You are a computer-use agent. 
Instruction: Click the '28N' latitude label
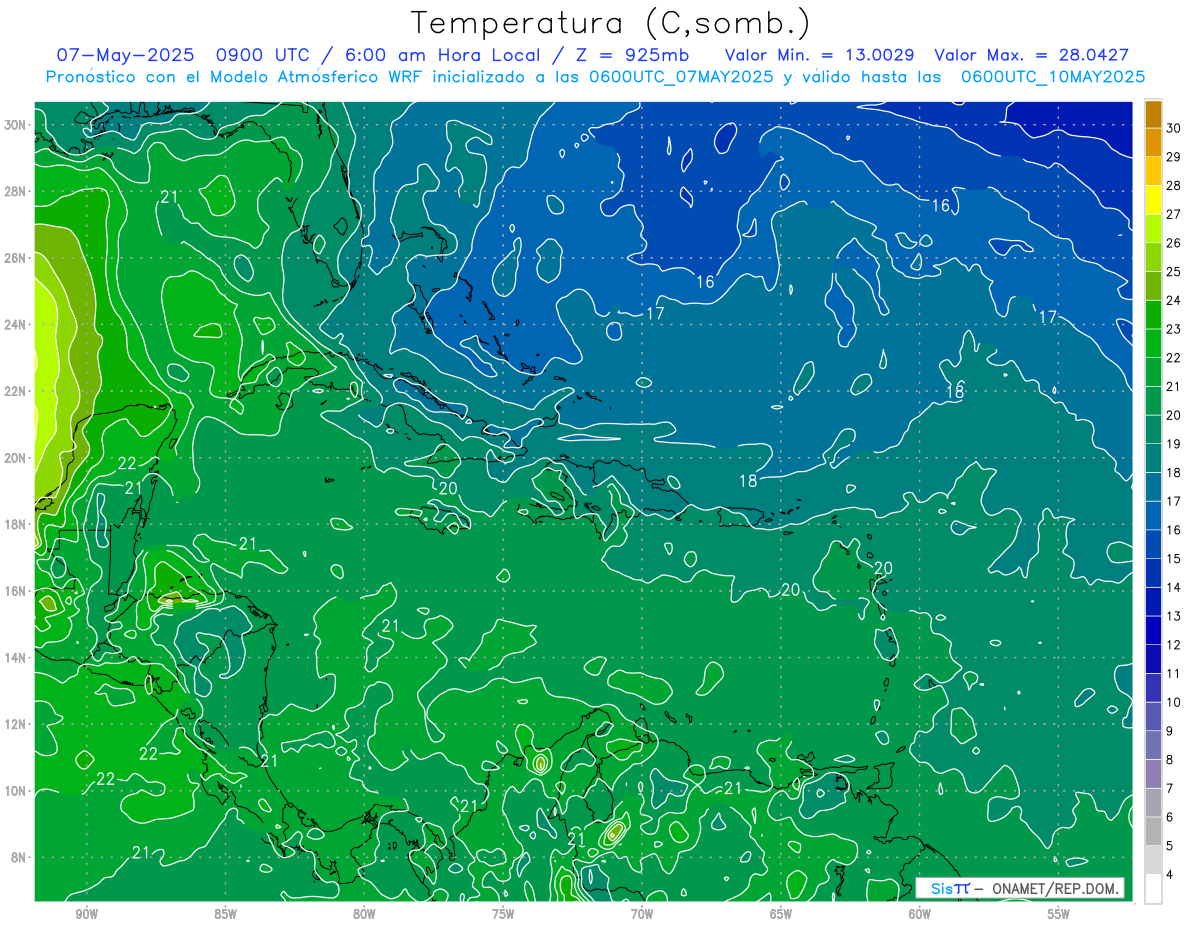(17, 191)
